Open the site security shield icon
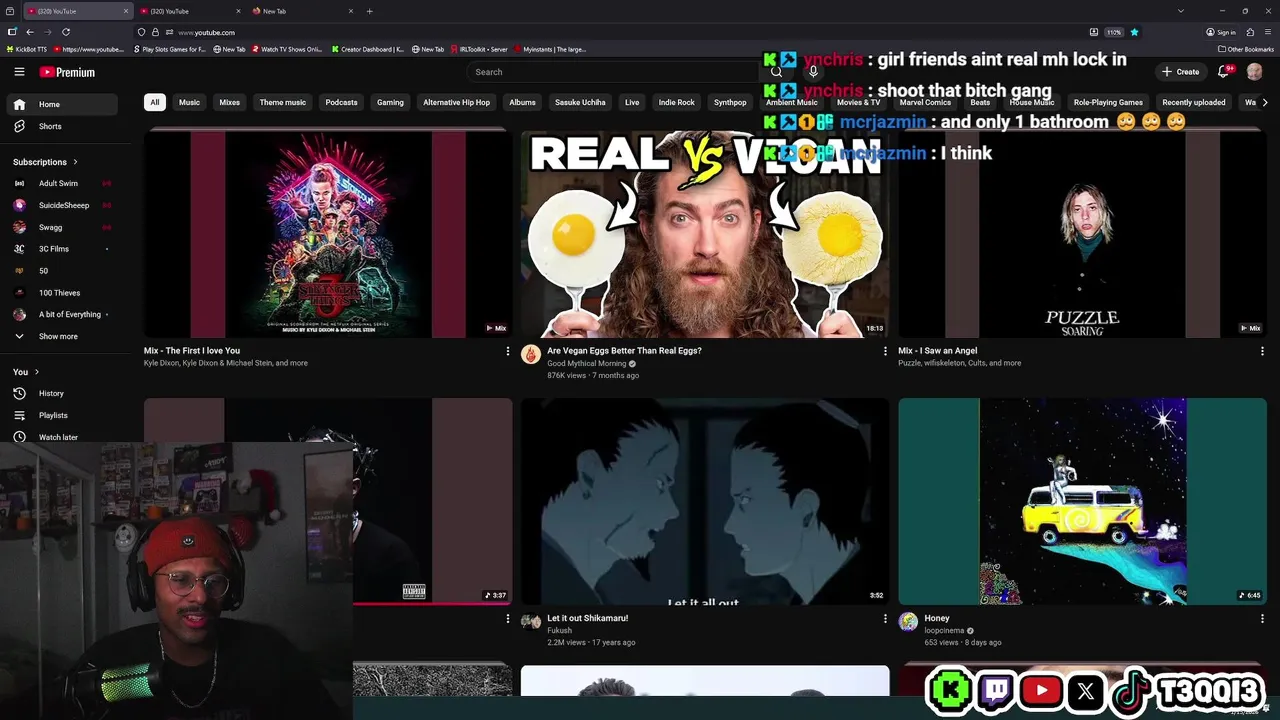1280x720 pixels. click(x=141, y=32)
